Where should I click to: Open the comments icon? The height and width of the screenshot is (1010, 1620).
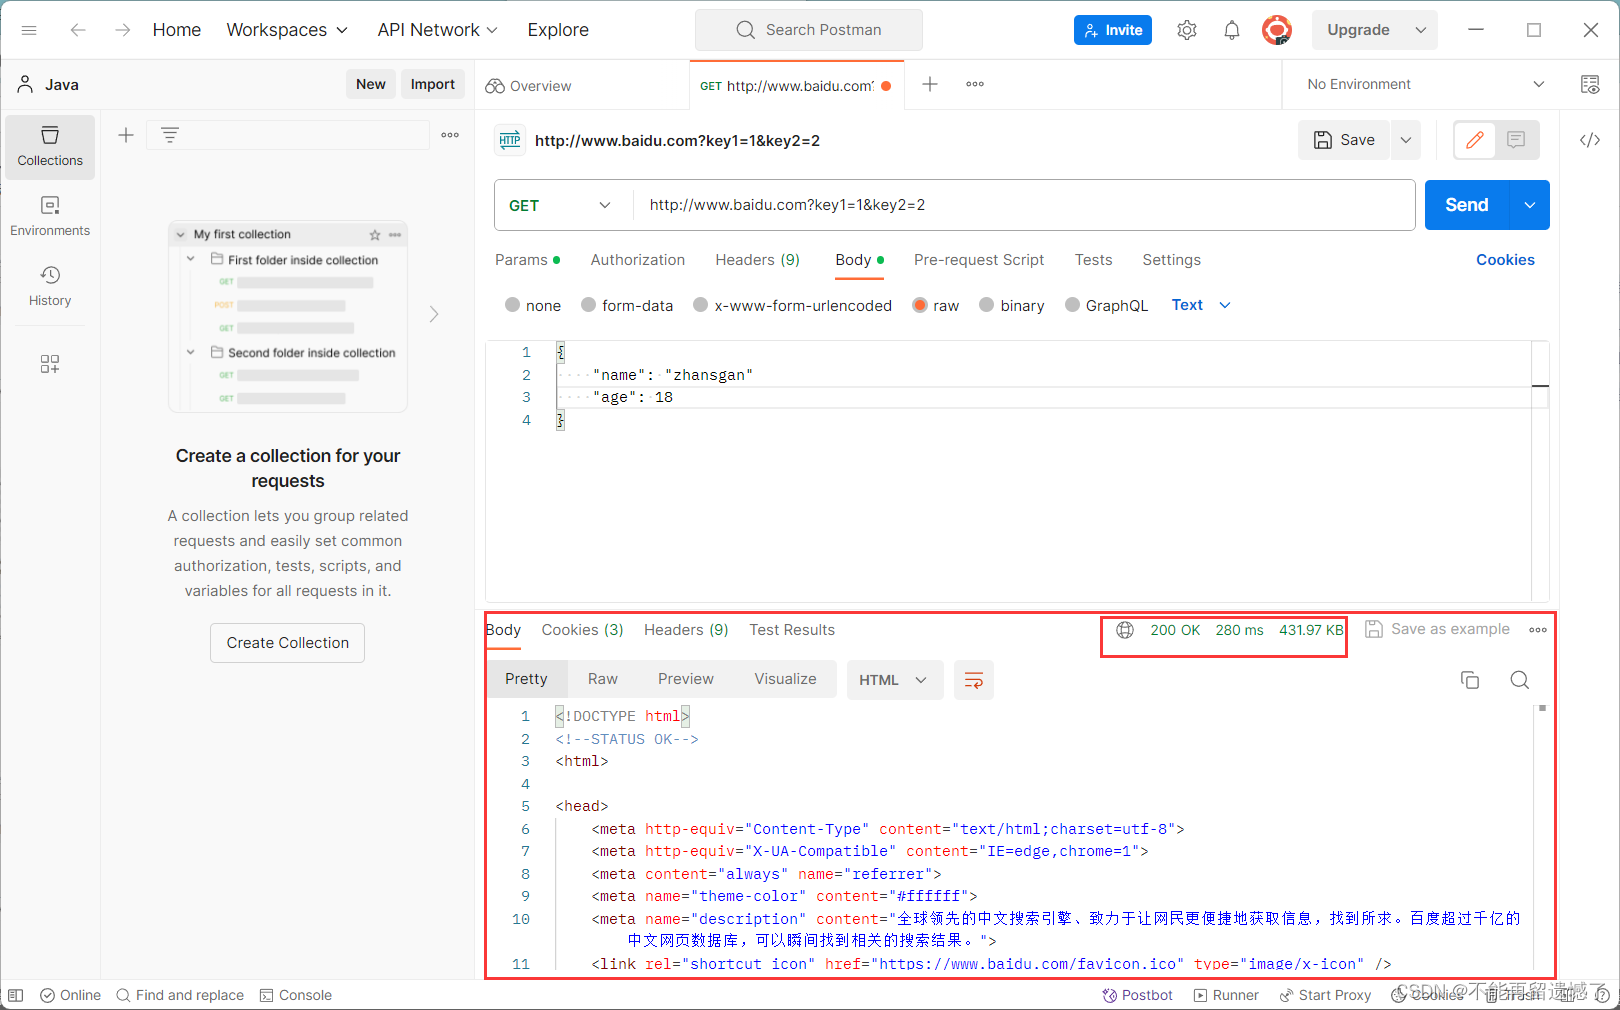point(1516,140)
